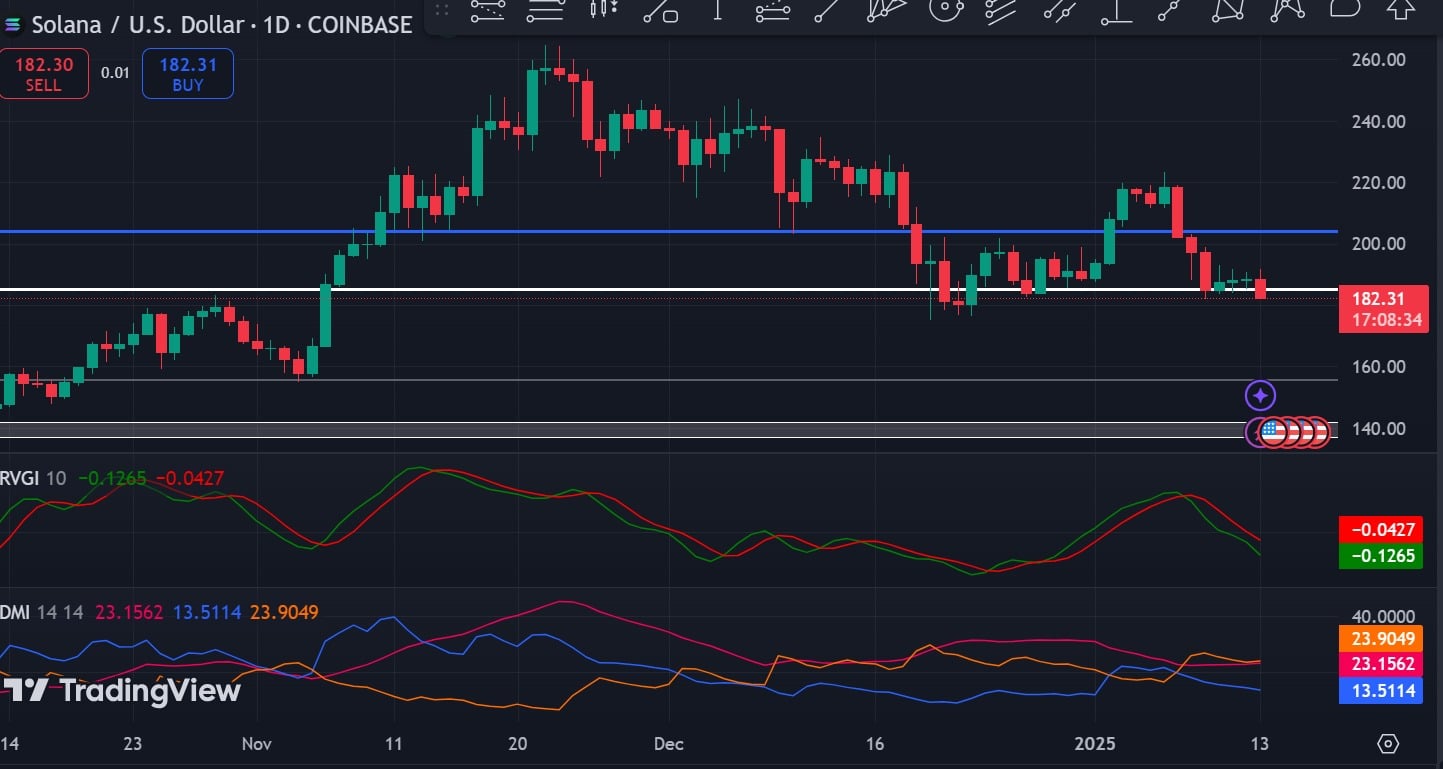
Task: Click the BUY 182.31 button
Action: click(187, 73)
